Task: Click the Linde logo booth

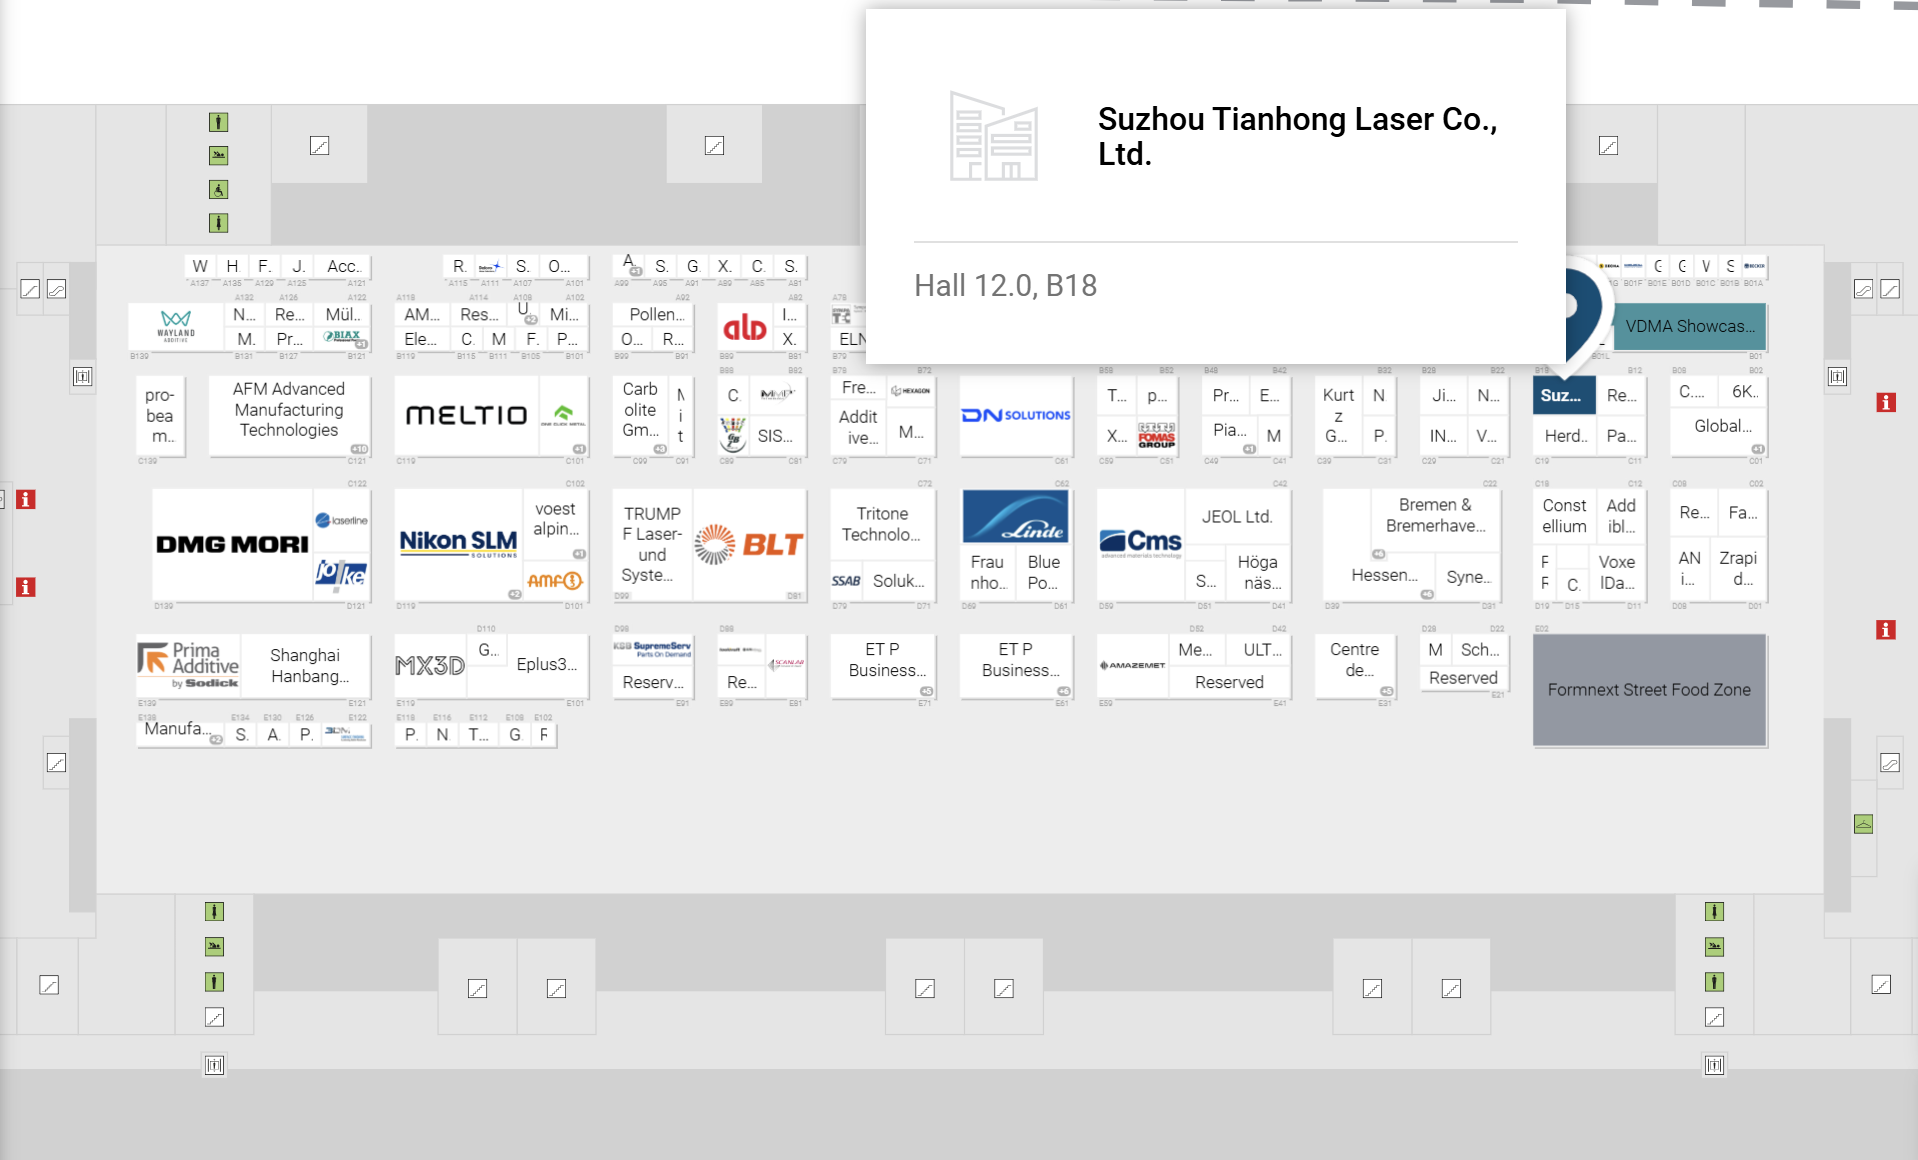Action: 1015,517
